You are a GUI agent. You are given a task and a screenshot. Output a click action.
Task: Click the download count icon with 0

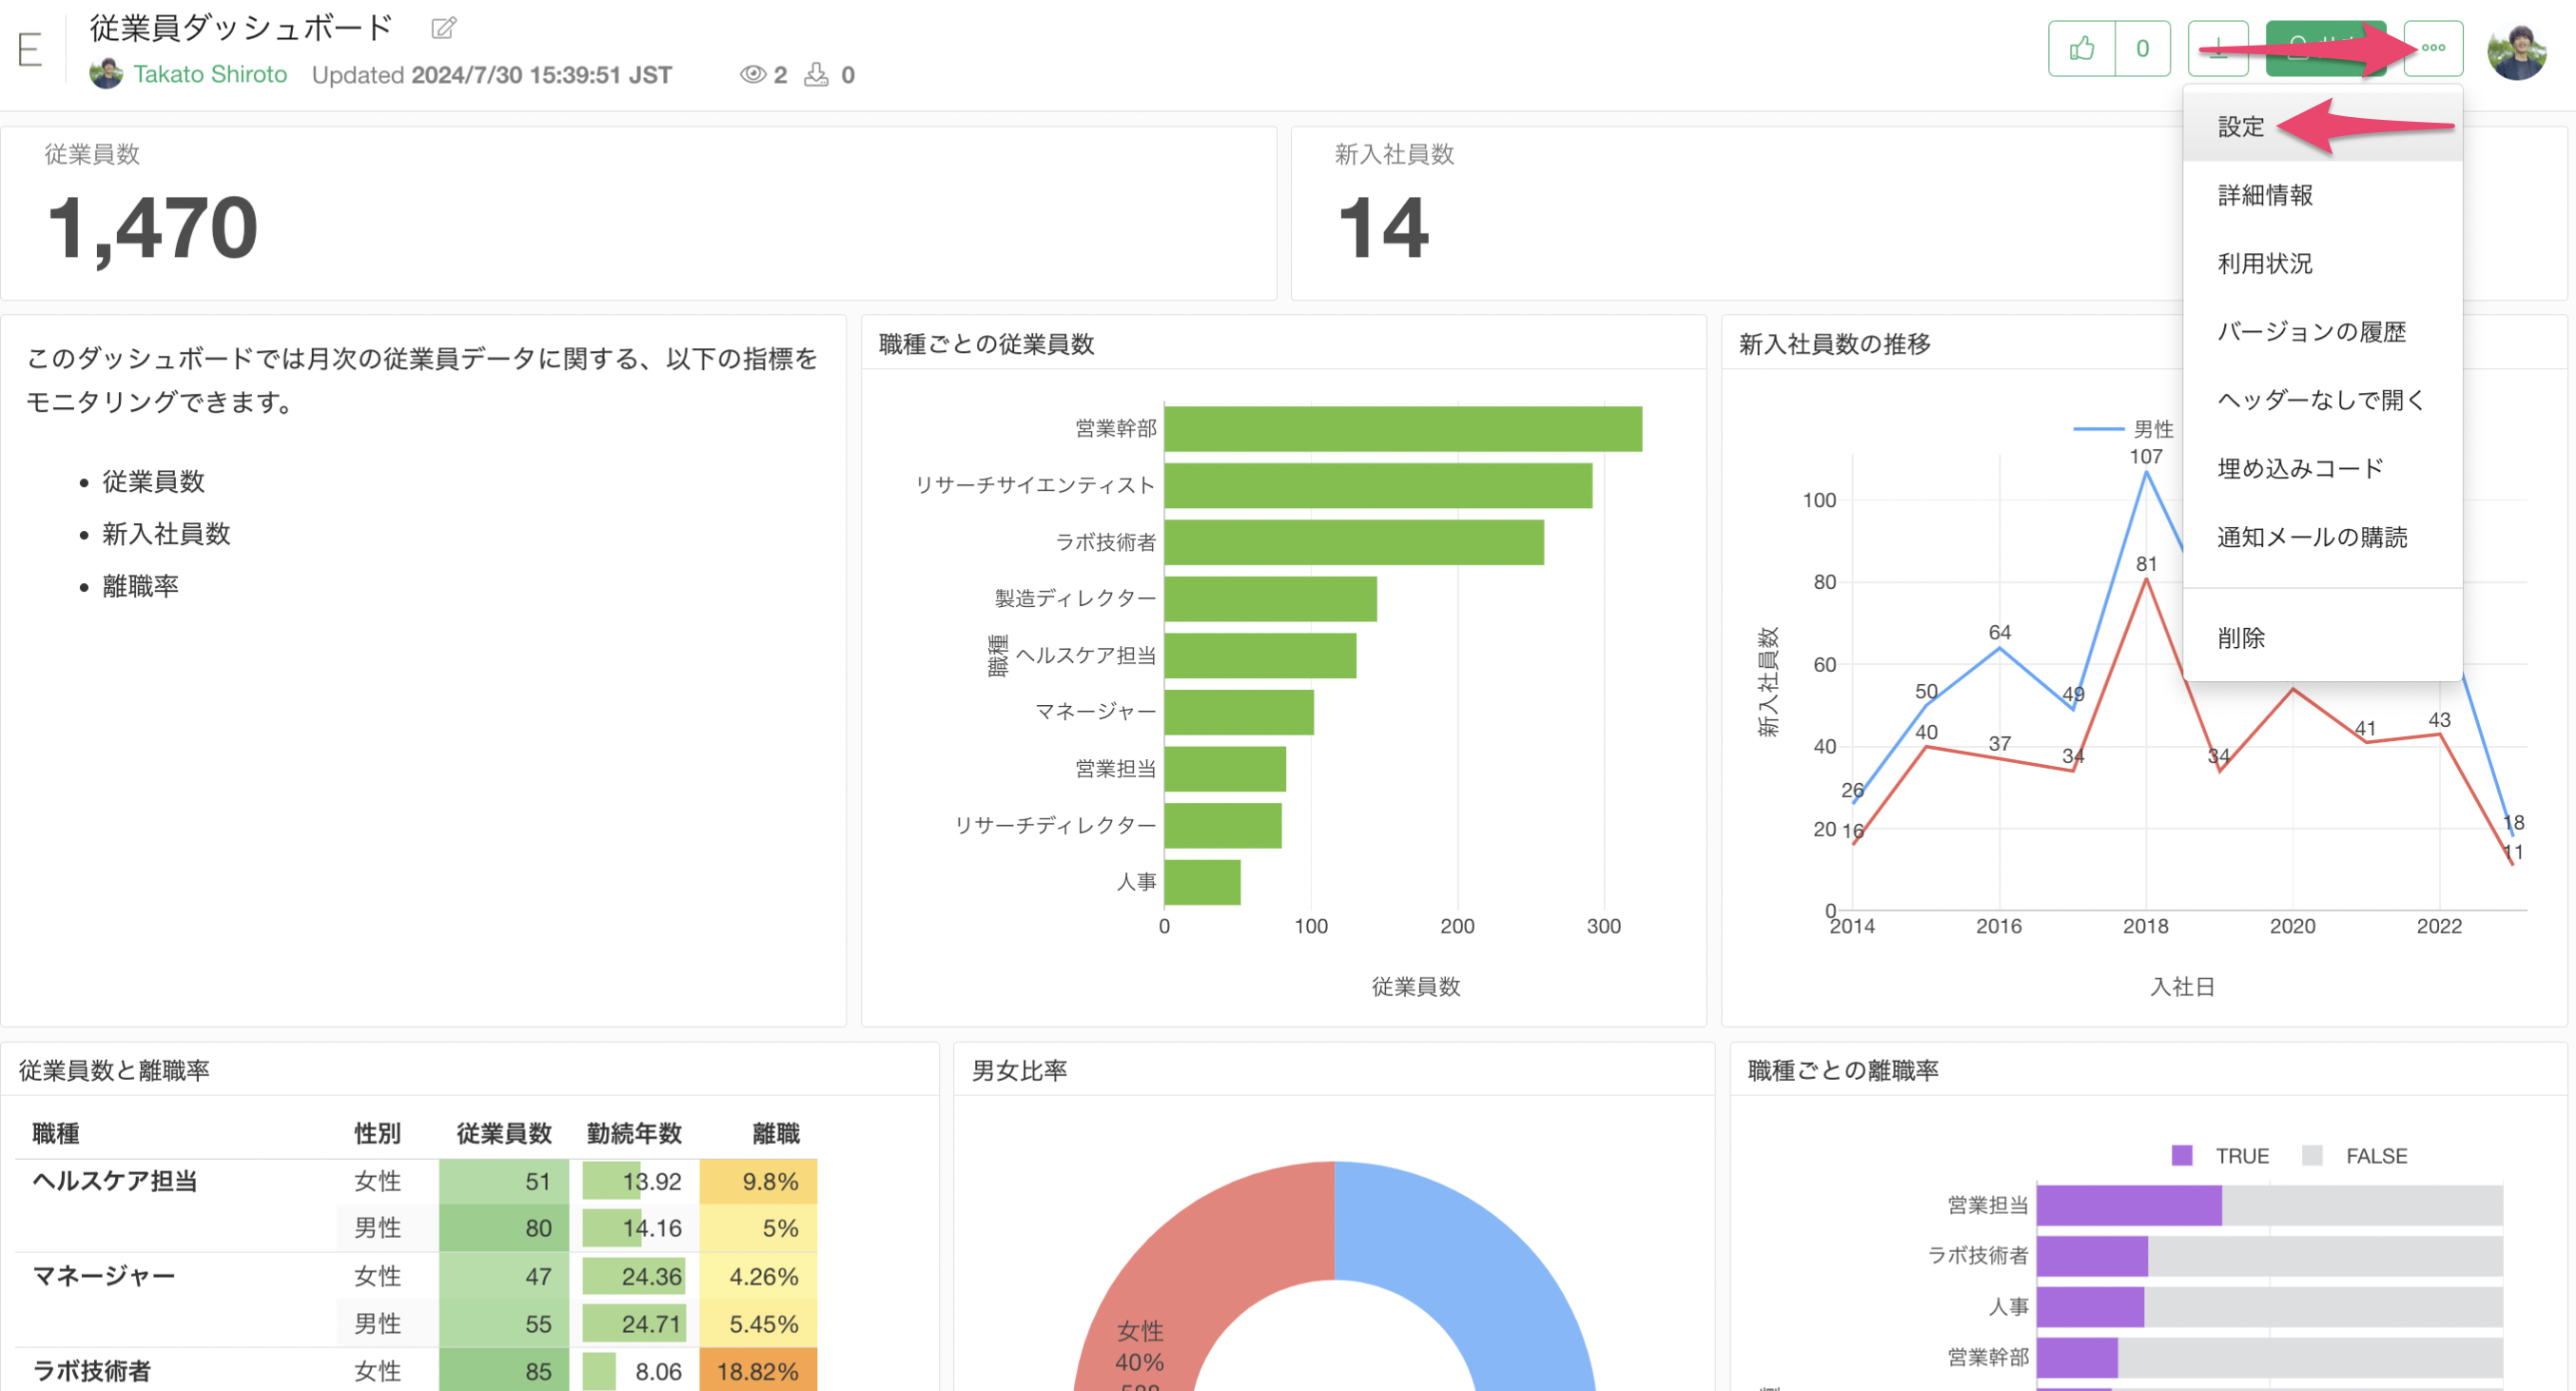816,75
